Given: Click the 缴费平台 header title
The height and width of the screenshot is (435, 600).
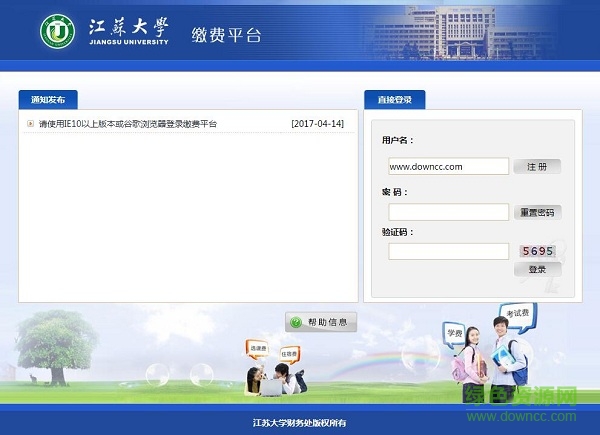Looking at the screenshot, I should click(227, 35).
